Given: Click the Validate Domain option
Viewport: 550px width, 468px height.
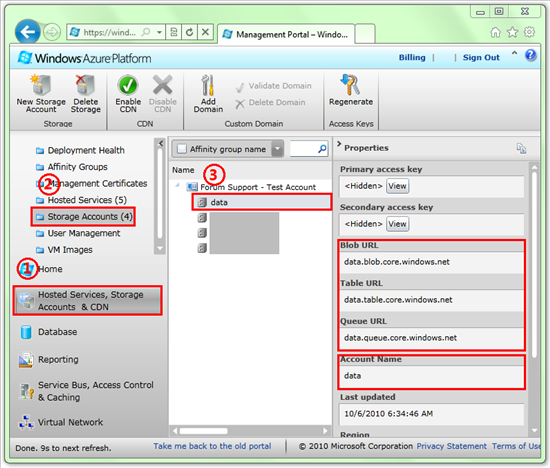Looking at the screenshot, I should coord(274,86).
